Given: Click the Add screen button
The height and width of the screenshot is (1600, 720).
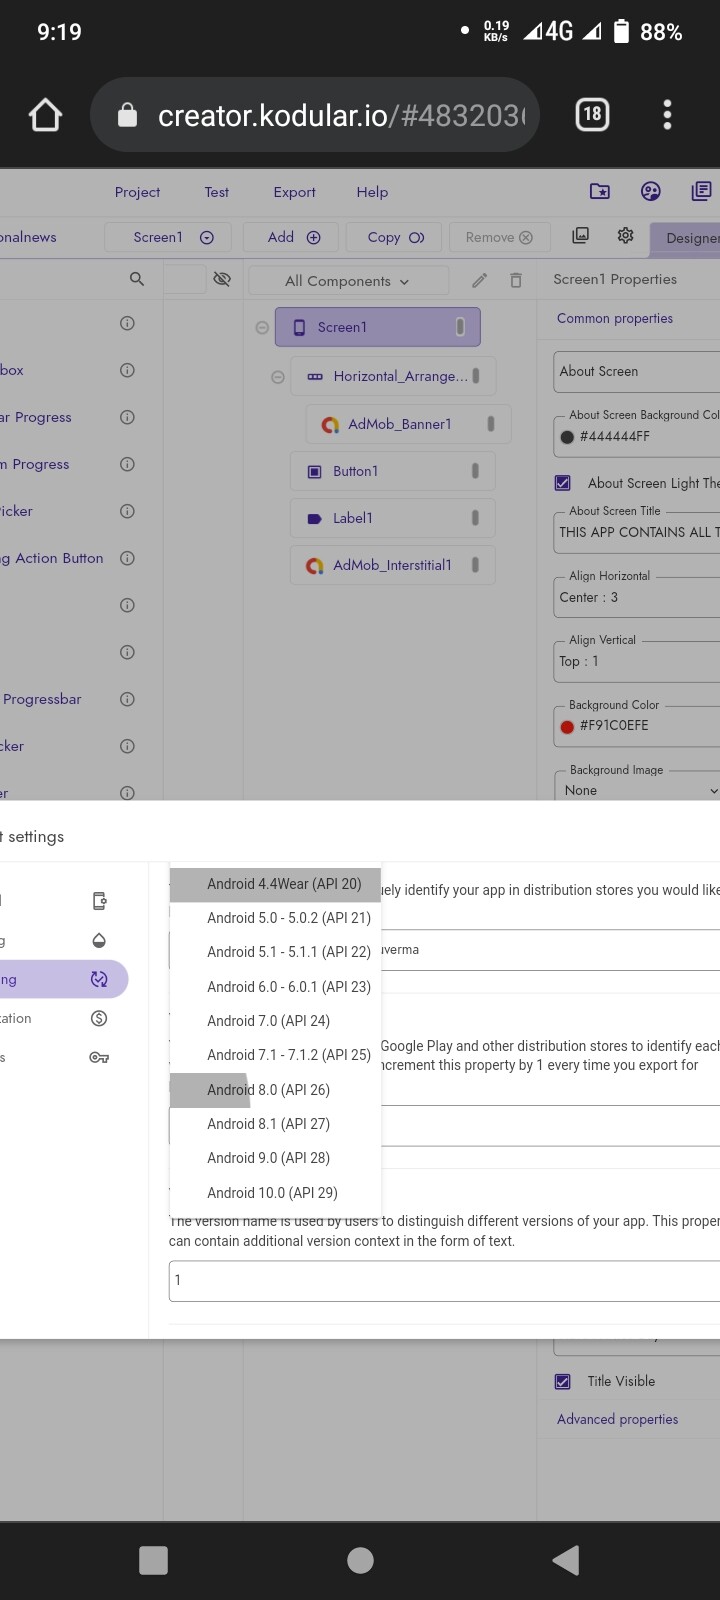Looking at the screenshot, I should (x=293, y=237).
